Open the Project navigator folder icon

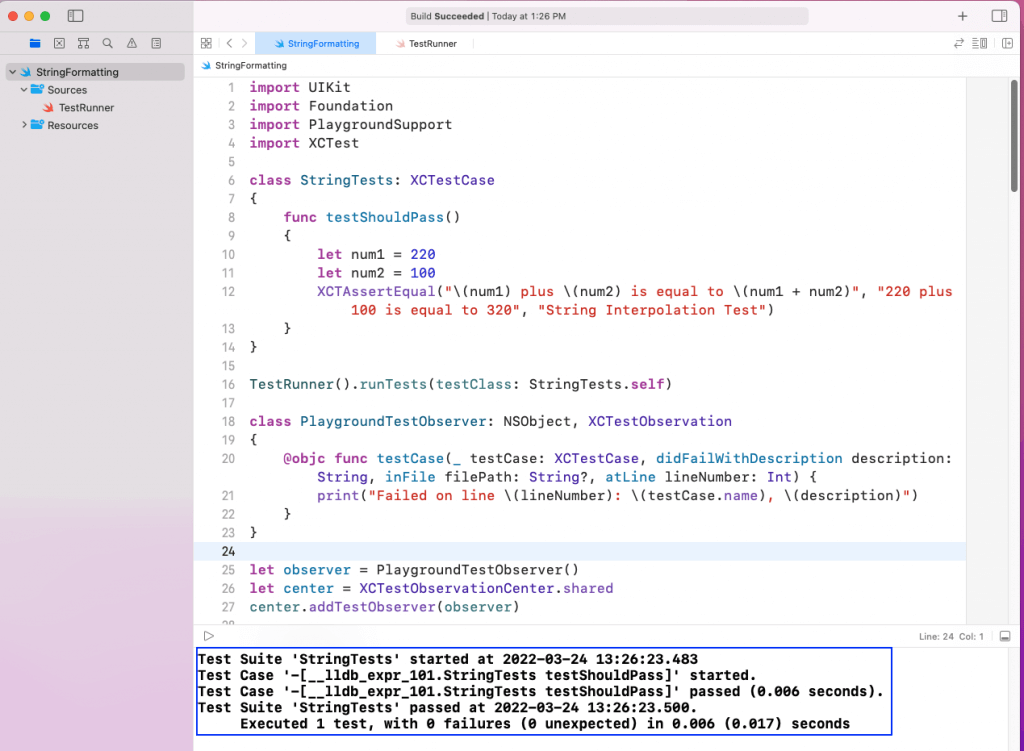click(35, 43)
